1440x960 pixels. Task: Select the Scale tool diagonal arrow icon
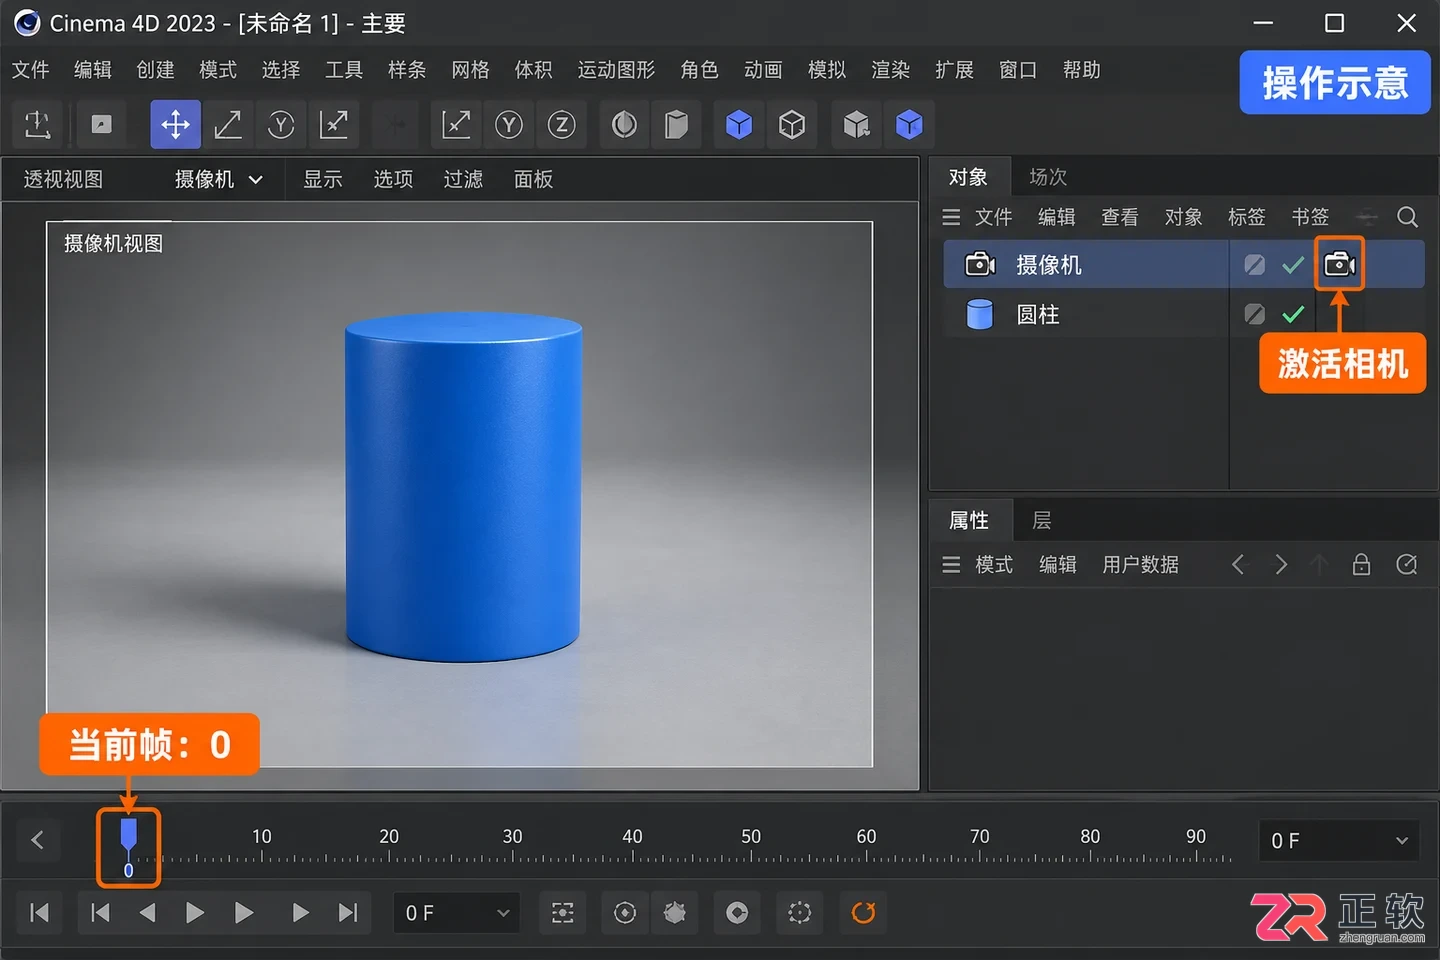coord(228,125)
